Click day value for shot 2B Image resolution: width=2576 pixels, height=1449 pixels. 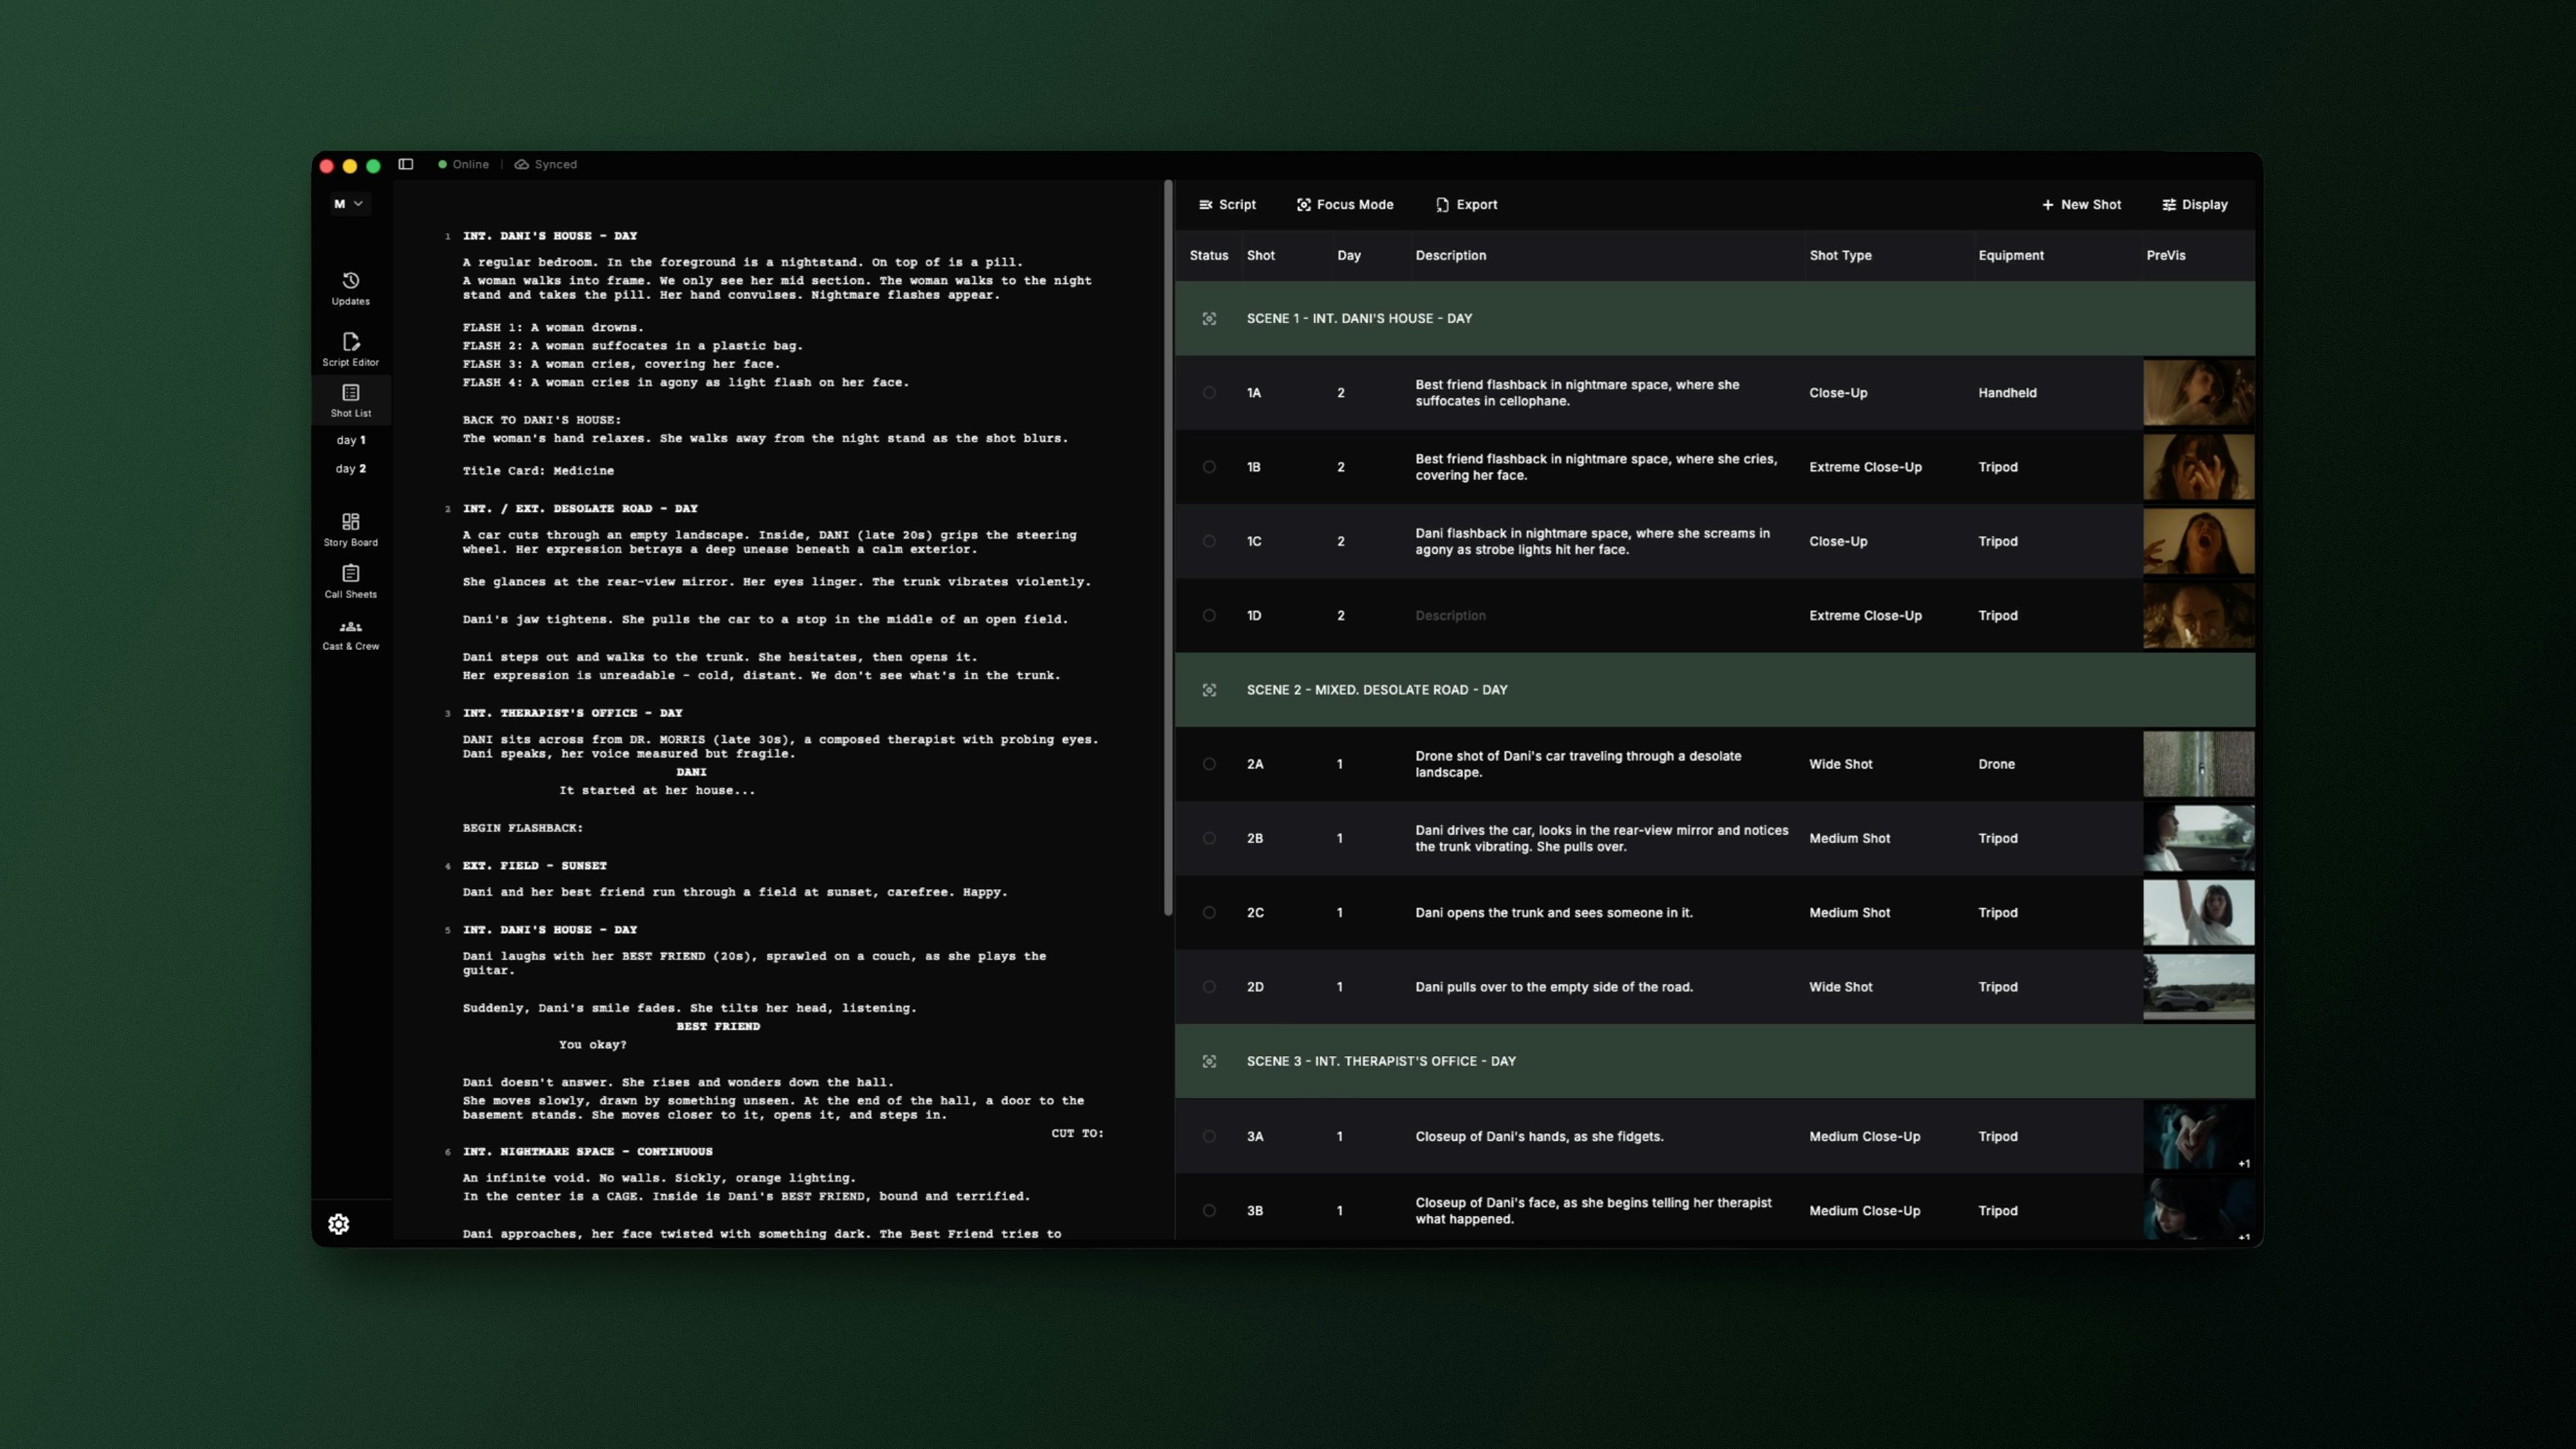tap(1340, 838)
